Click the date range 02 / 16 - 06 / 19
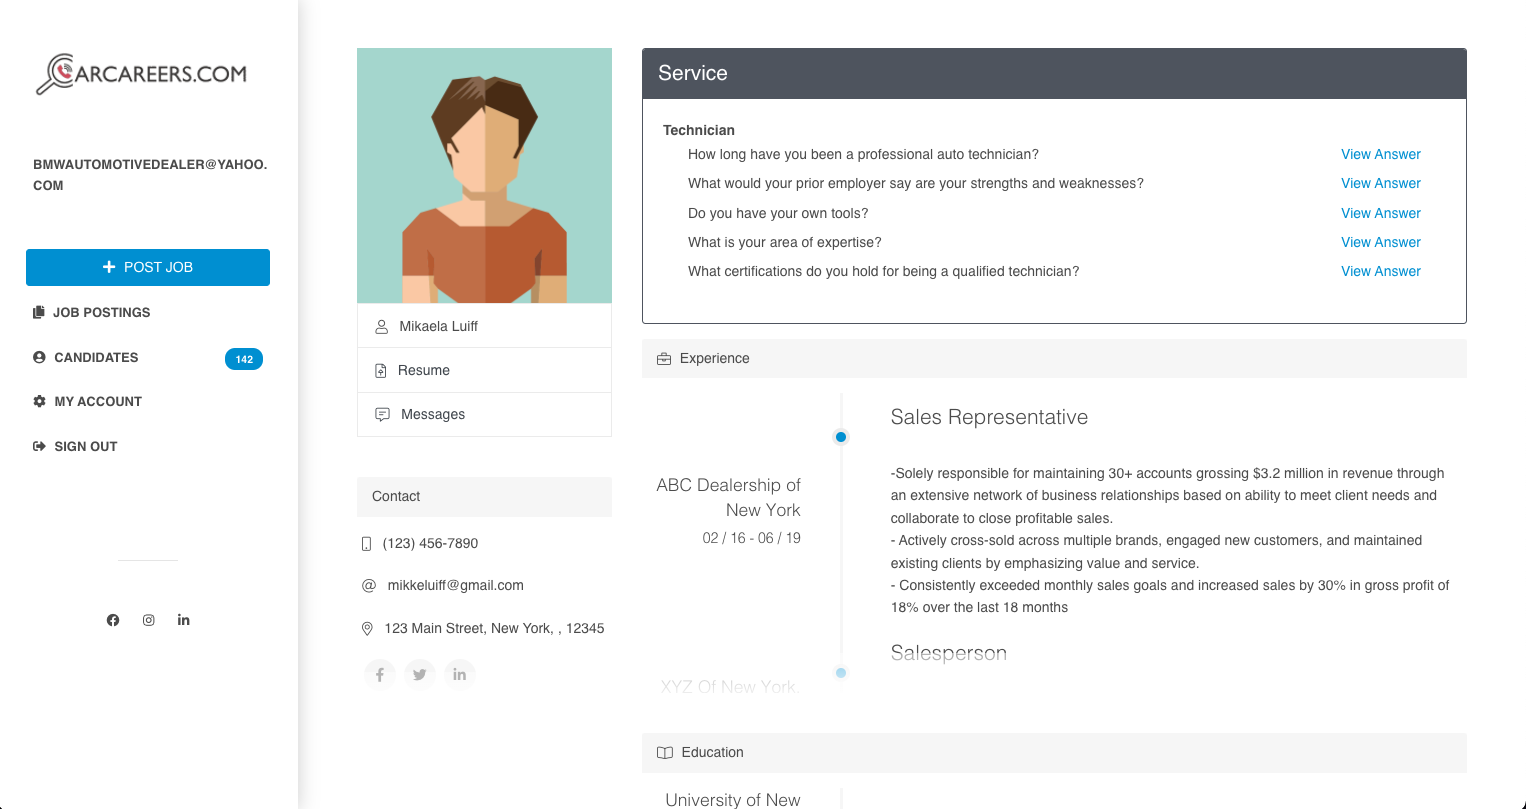Viewport: 1526px width, 809px height. (x=751, y=538)
